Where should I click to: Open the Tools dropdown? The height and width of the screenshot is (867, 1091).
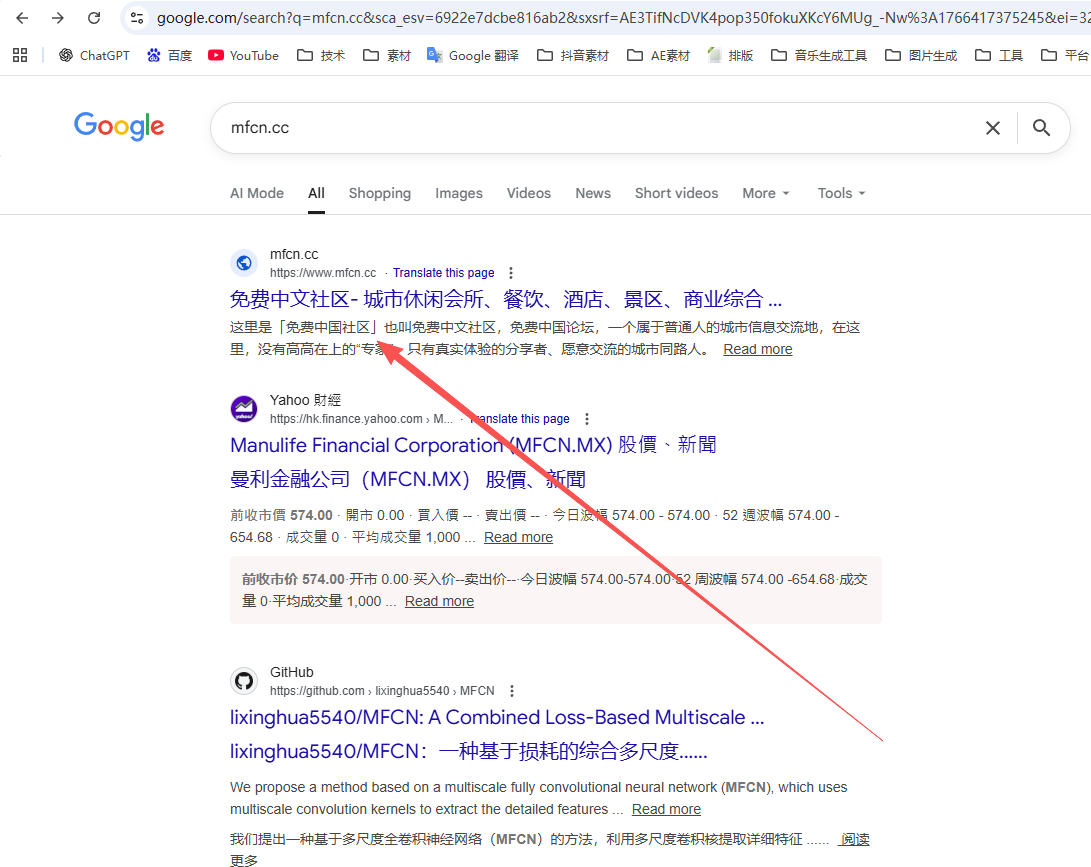tap(840, 193)
